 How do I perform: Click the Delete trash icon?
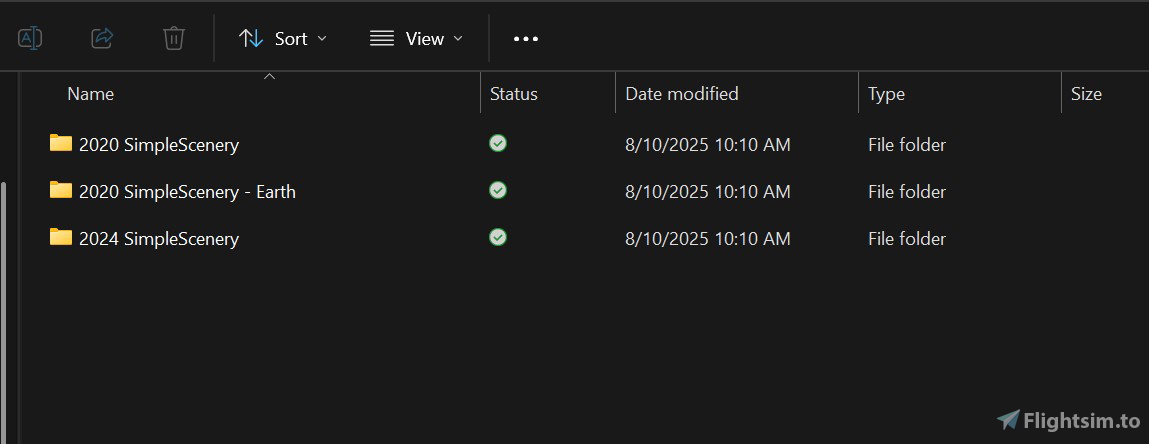[174, 38]
